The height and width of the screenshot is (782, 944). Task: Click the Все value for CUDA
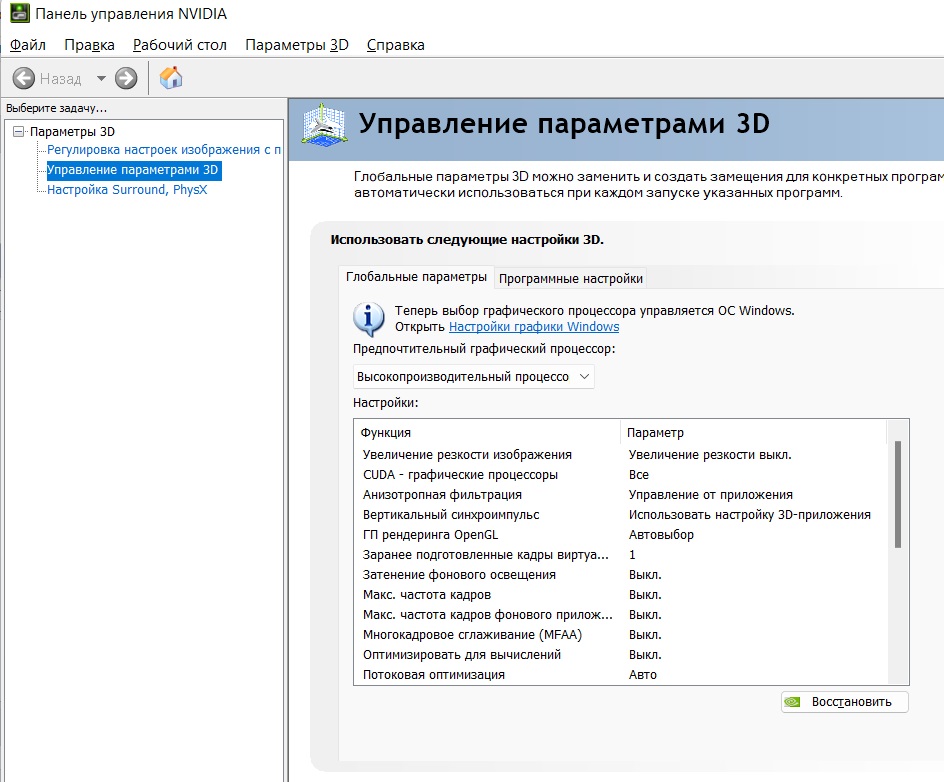click(x=639, y=474)
